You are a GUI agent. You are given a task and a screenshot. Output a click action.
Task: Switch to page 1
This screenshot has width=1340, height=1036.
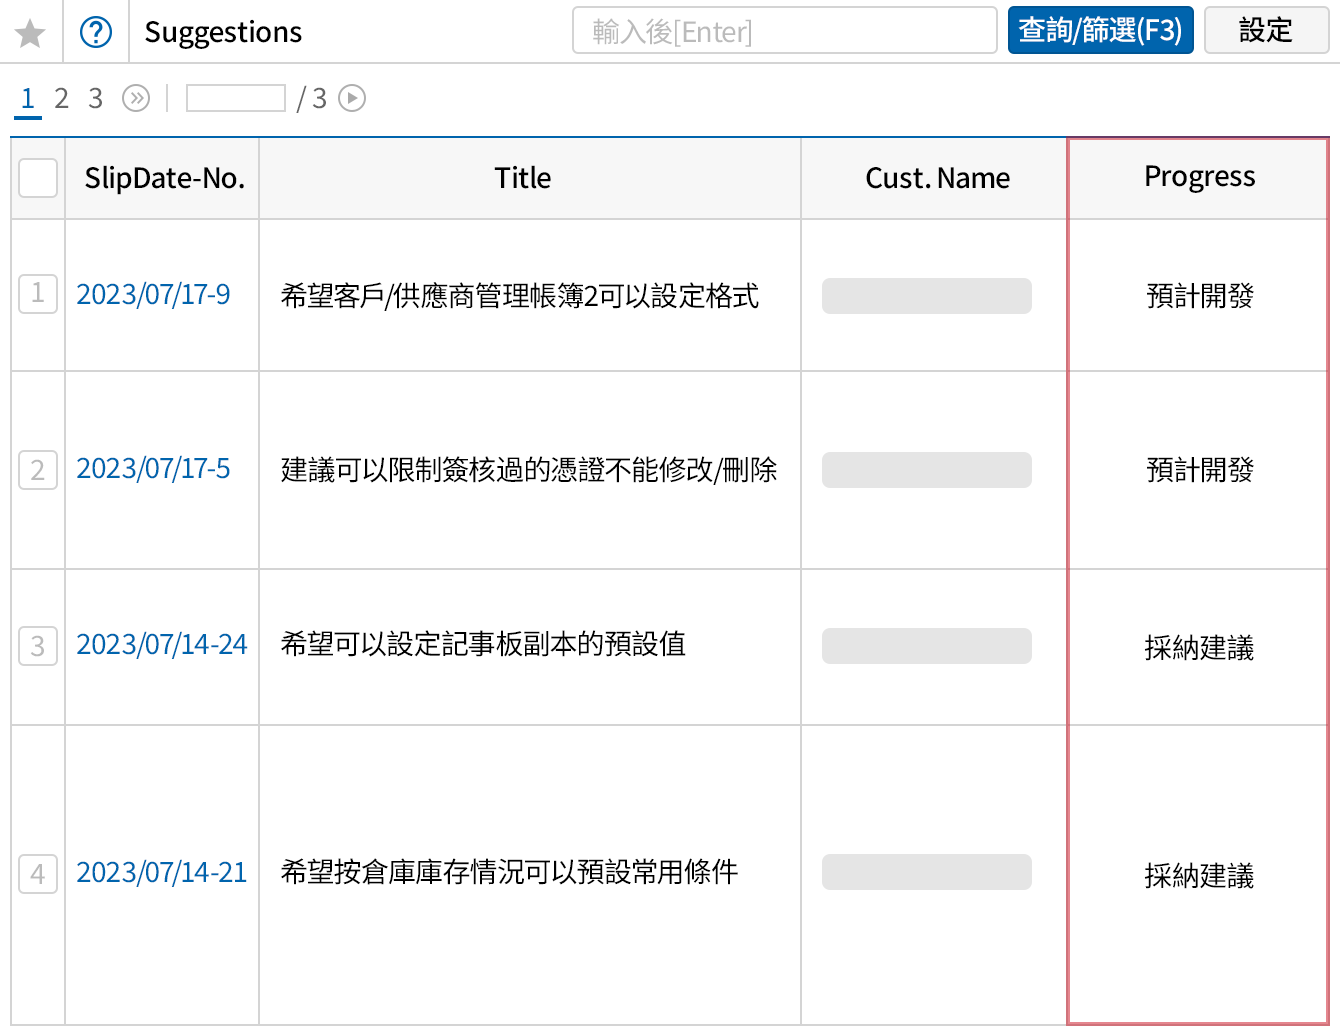pos(27,98)
